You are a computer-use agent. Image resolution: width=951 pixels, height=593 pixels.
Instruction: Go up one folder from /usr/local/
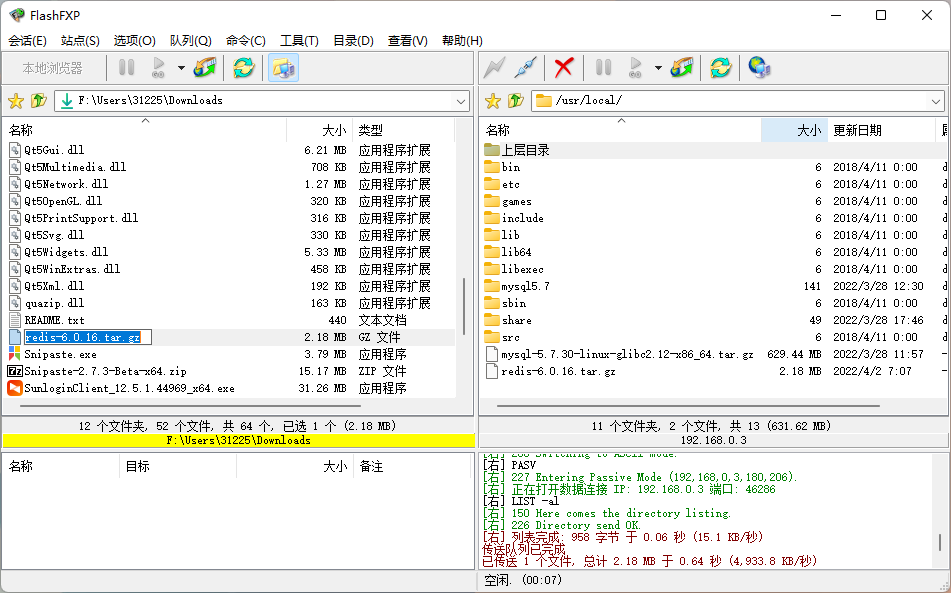coord(516,101)
